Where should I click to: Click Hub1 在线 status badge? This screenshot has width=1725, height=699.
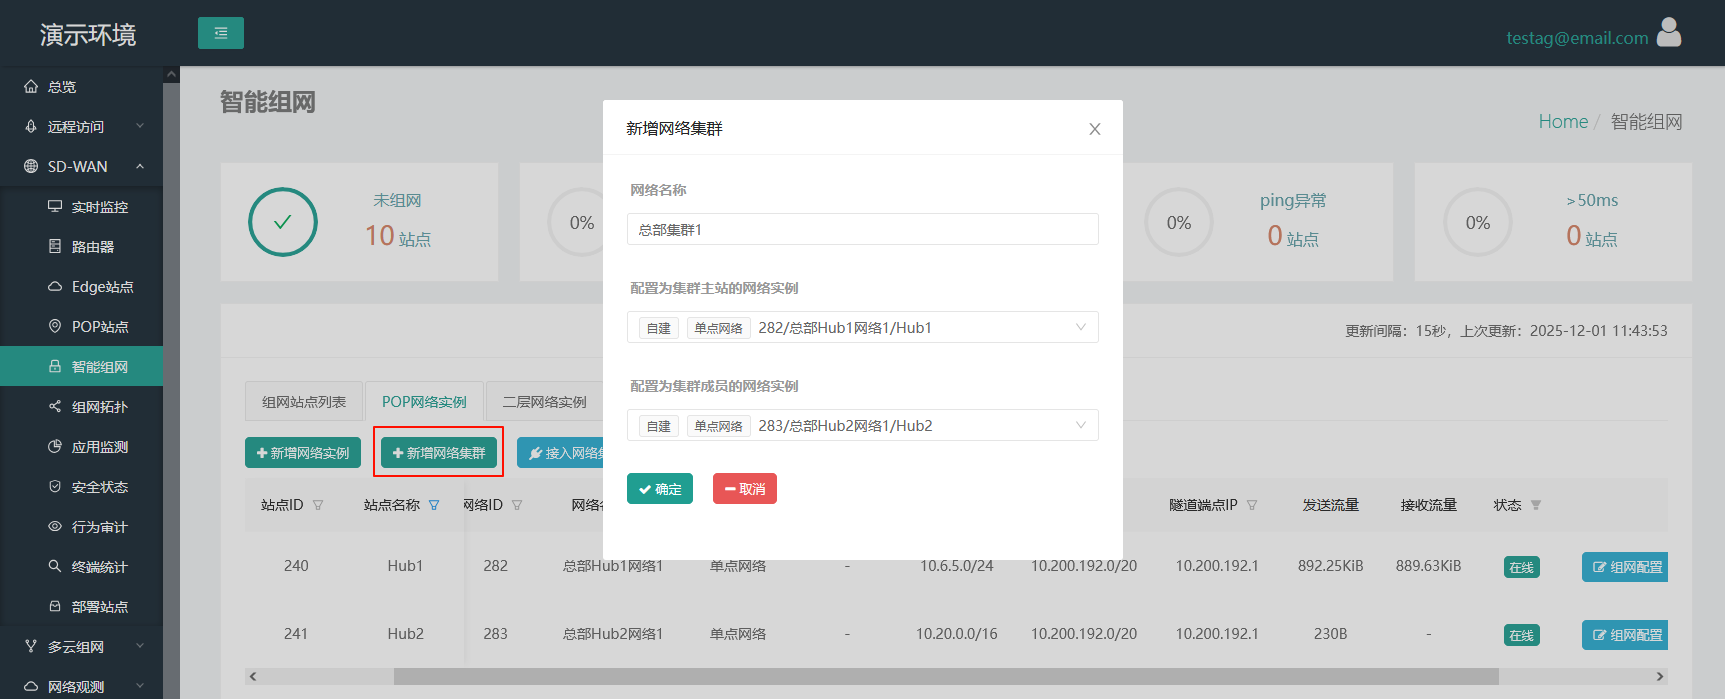pyautogui.click(x=1522, y=567)
